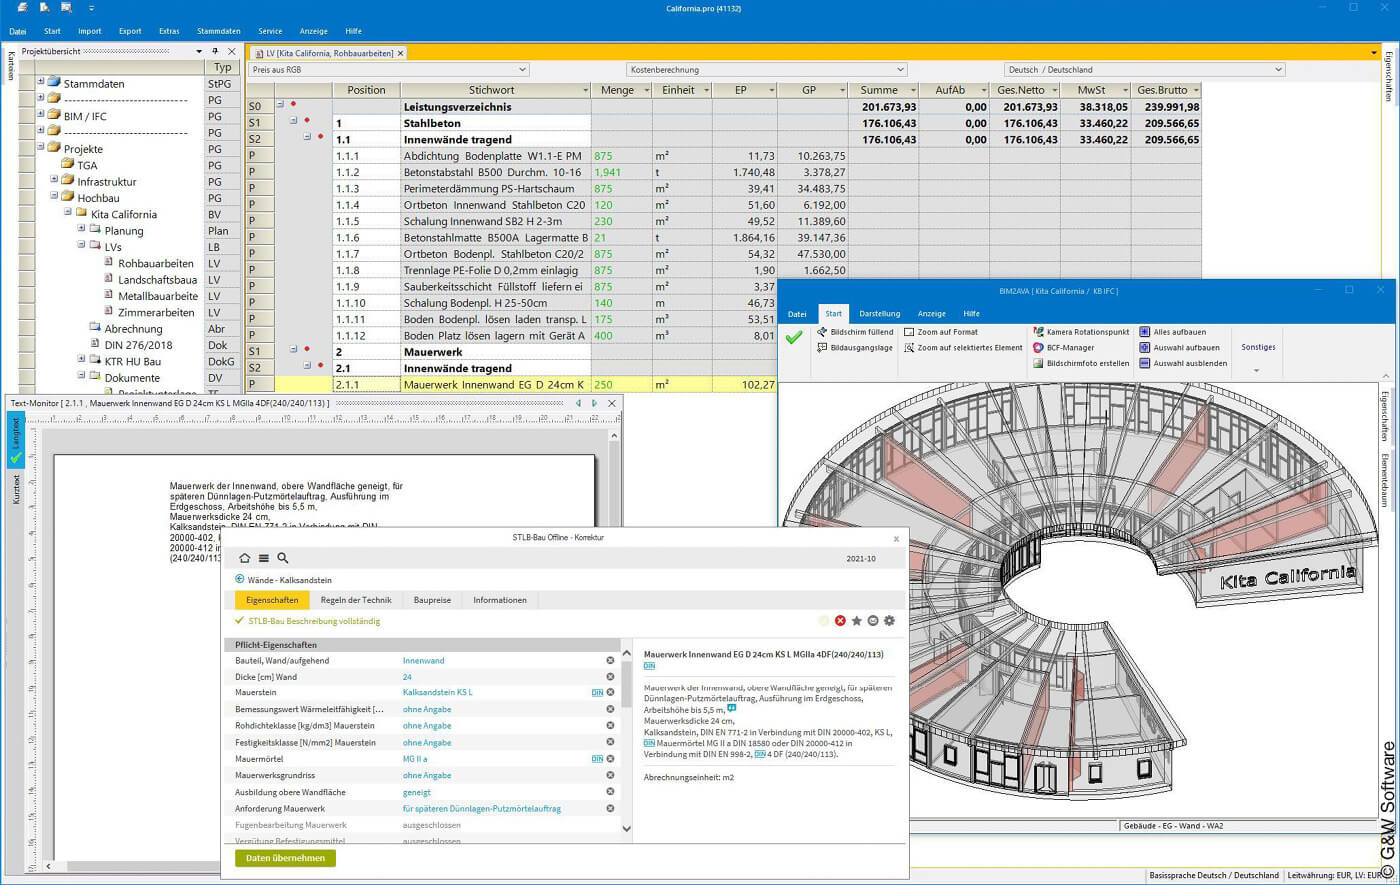Select the Sonstiges option in BIM2AVA ribbon
Image resolution: width=1400 pixels, height=885 pixels.
coord(1257,347)
